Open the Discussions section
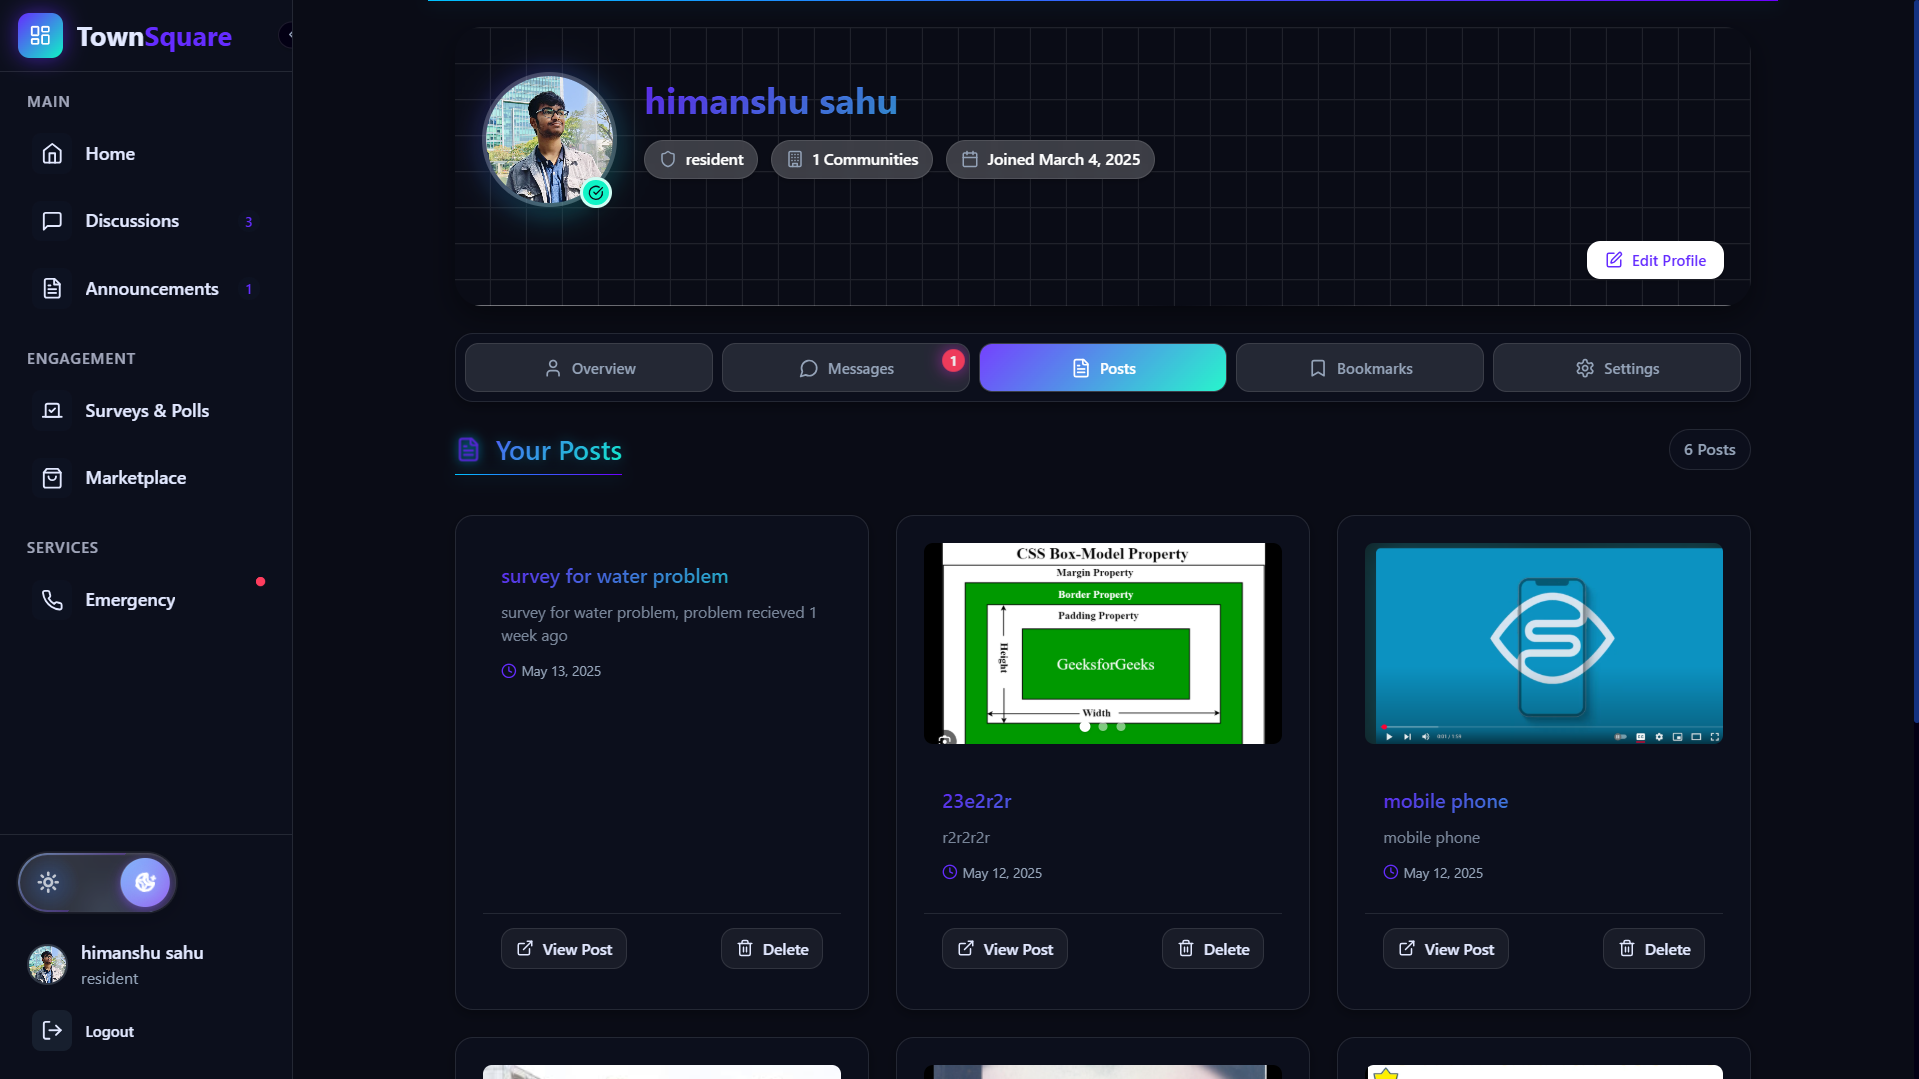The height and width of the screenshot is (1079, 1919). pos(132,221)
